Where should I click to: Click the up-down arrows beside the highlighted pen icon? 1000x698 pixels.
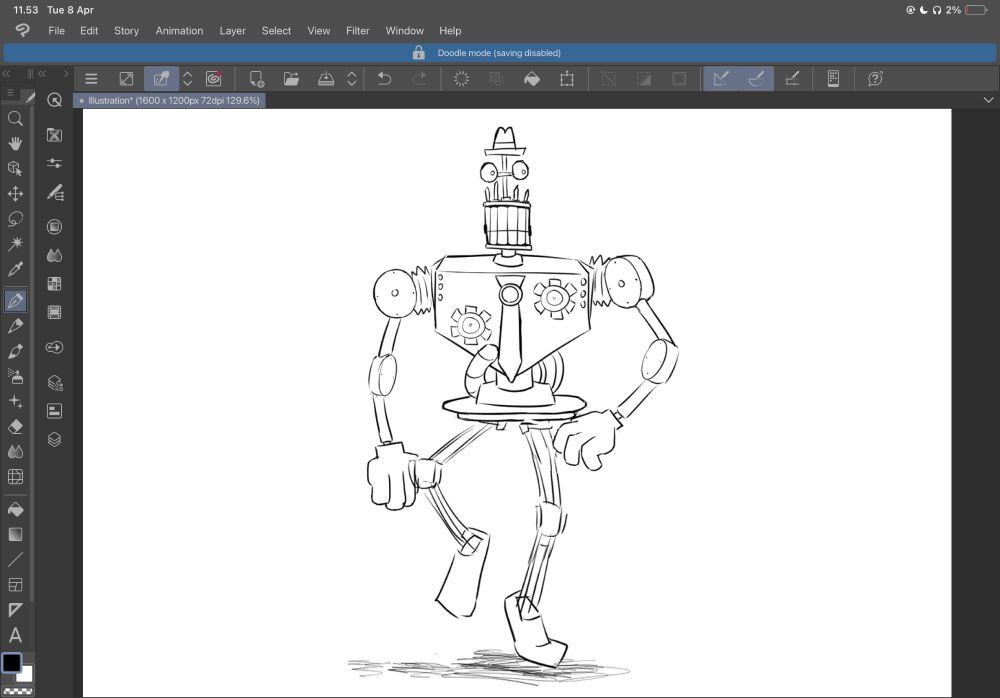point(188,78)
